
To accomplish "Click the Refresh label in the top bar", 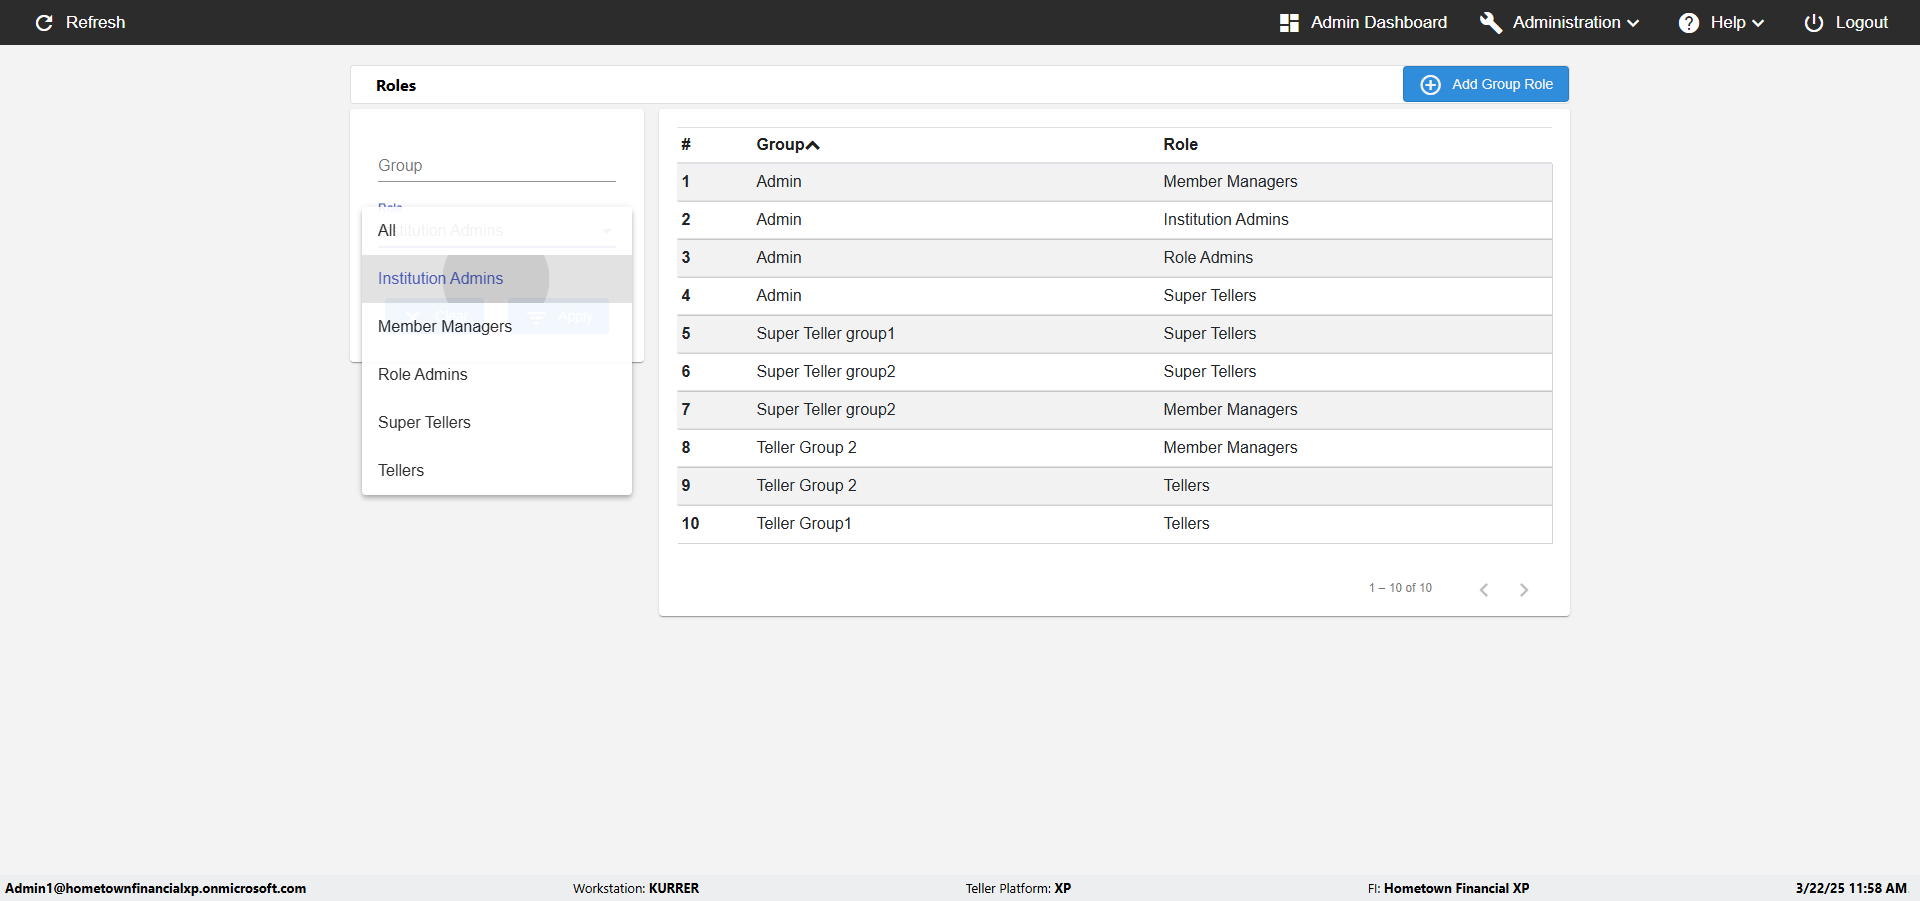I will coord(95,22).
